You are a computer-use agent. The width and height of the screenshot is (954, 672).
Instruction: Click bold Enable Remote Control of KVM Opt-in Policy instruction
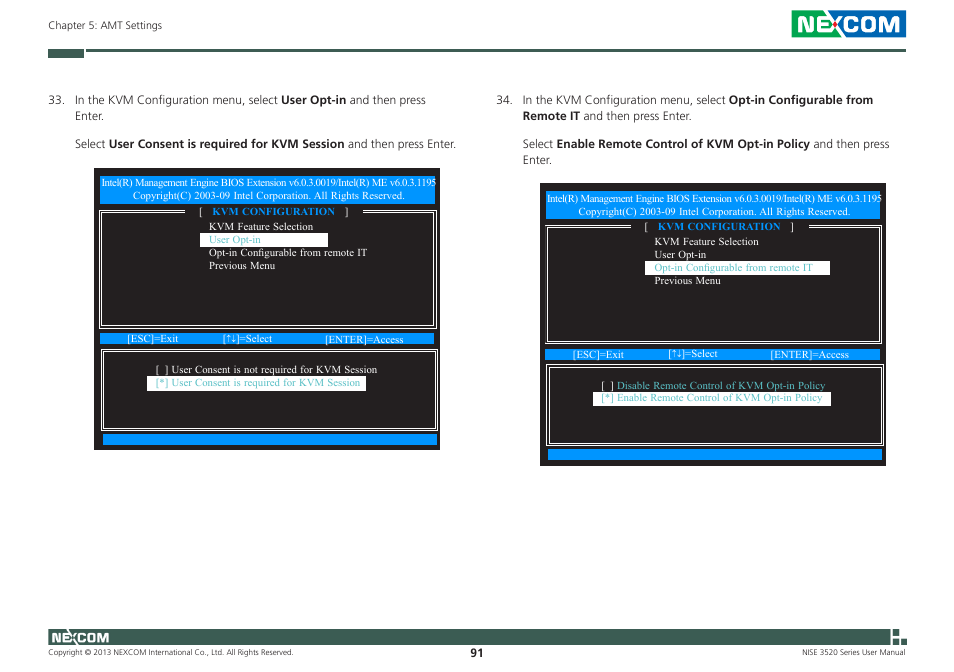pos(683,144)
